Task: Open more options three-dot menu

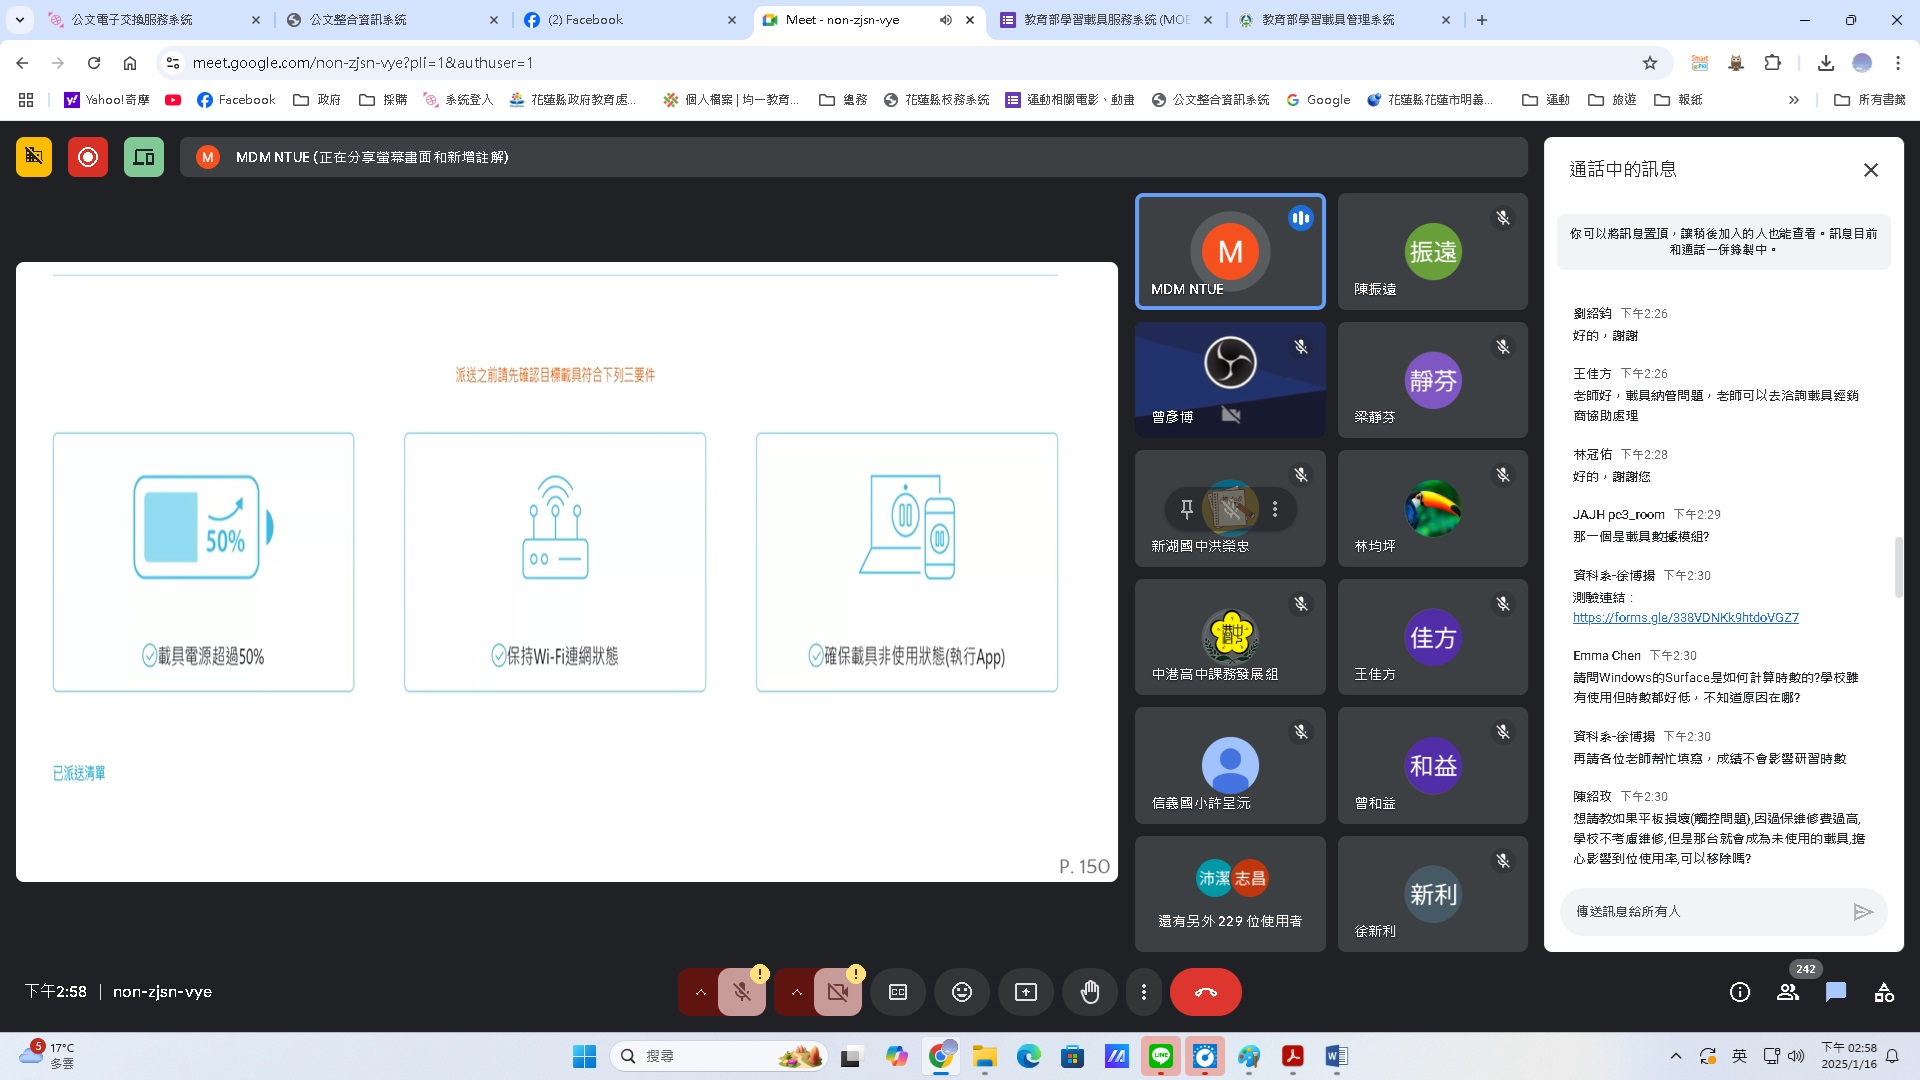Action: [x=1144, y=992]
